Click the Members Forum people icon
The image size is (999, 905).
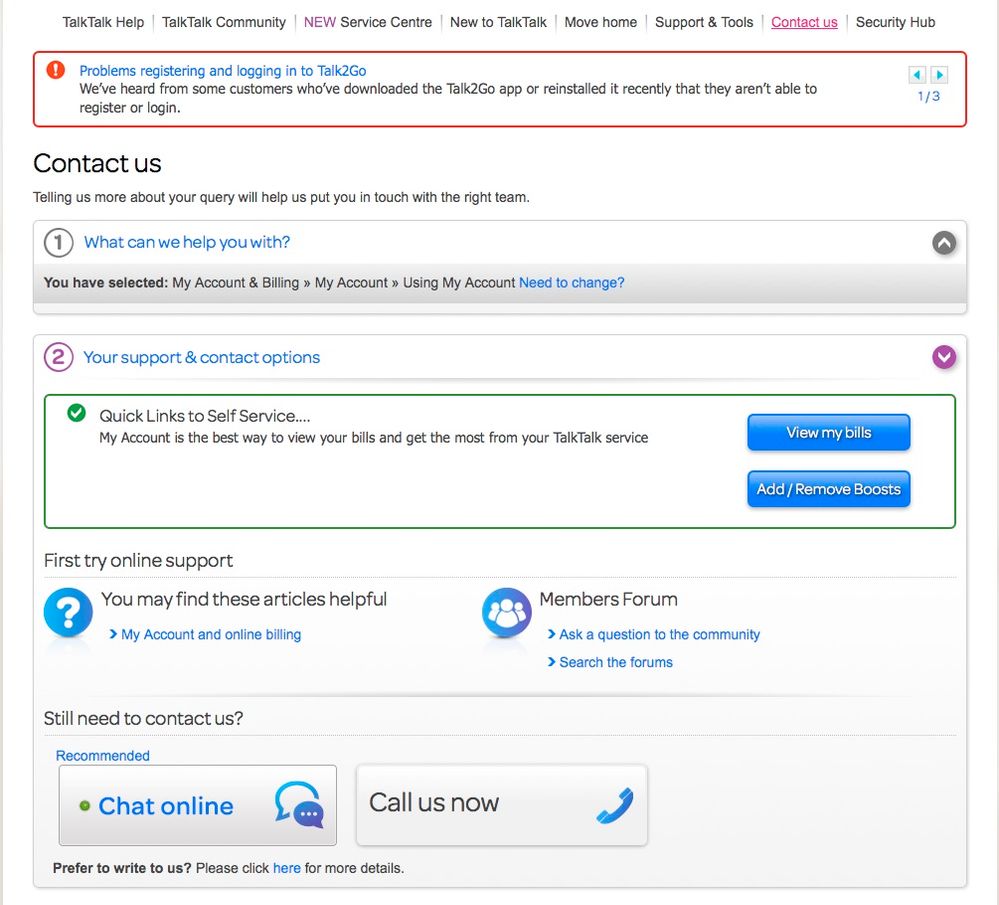507,612
